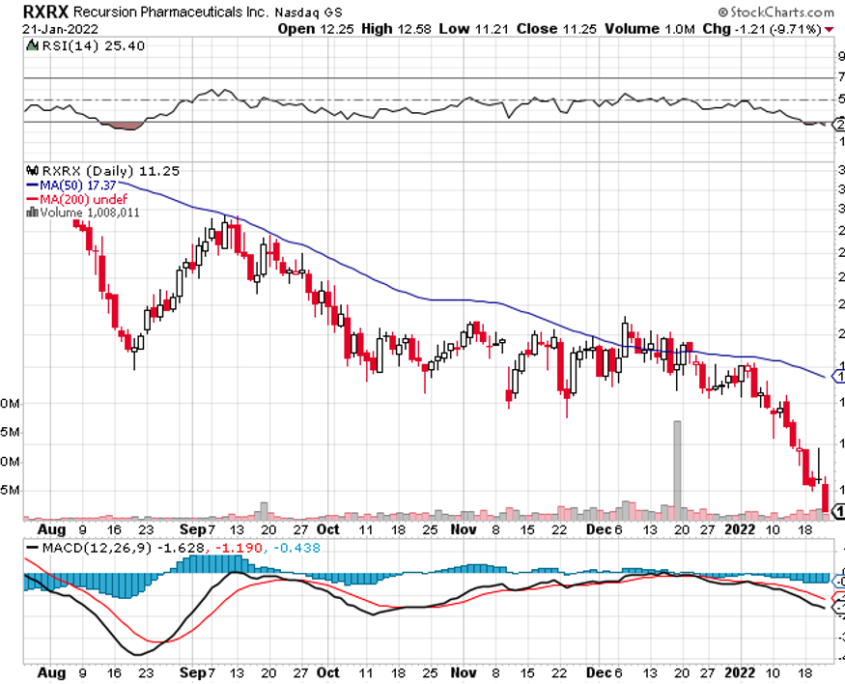The height and width of the screenshot is (684, 845).
Task: Click the Volume 1,008,011 legend label
Action: [89, 212]
